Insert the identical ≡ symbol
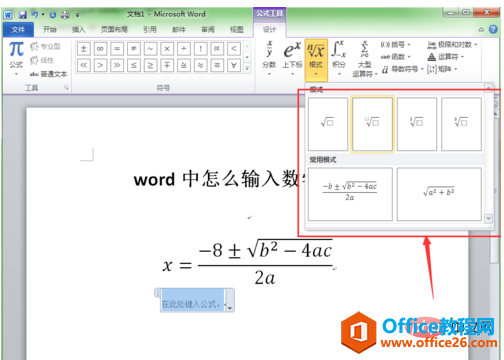This screenshot has height=360, width=504. point(217,65)
